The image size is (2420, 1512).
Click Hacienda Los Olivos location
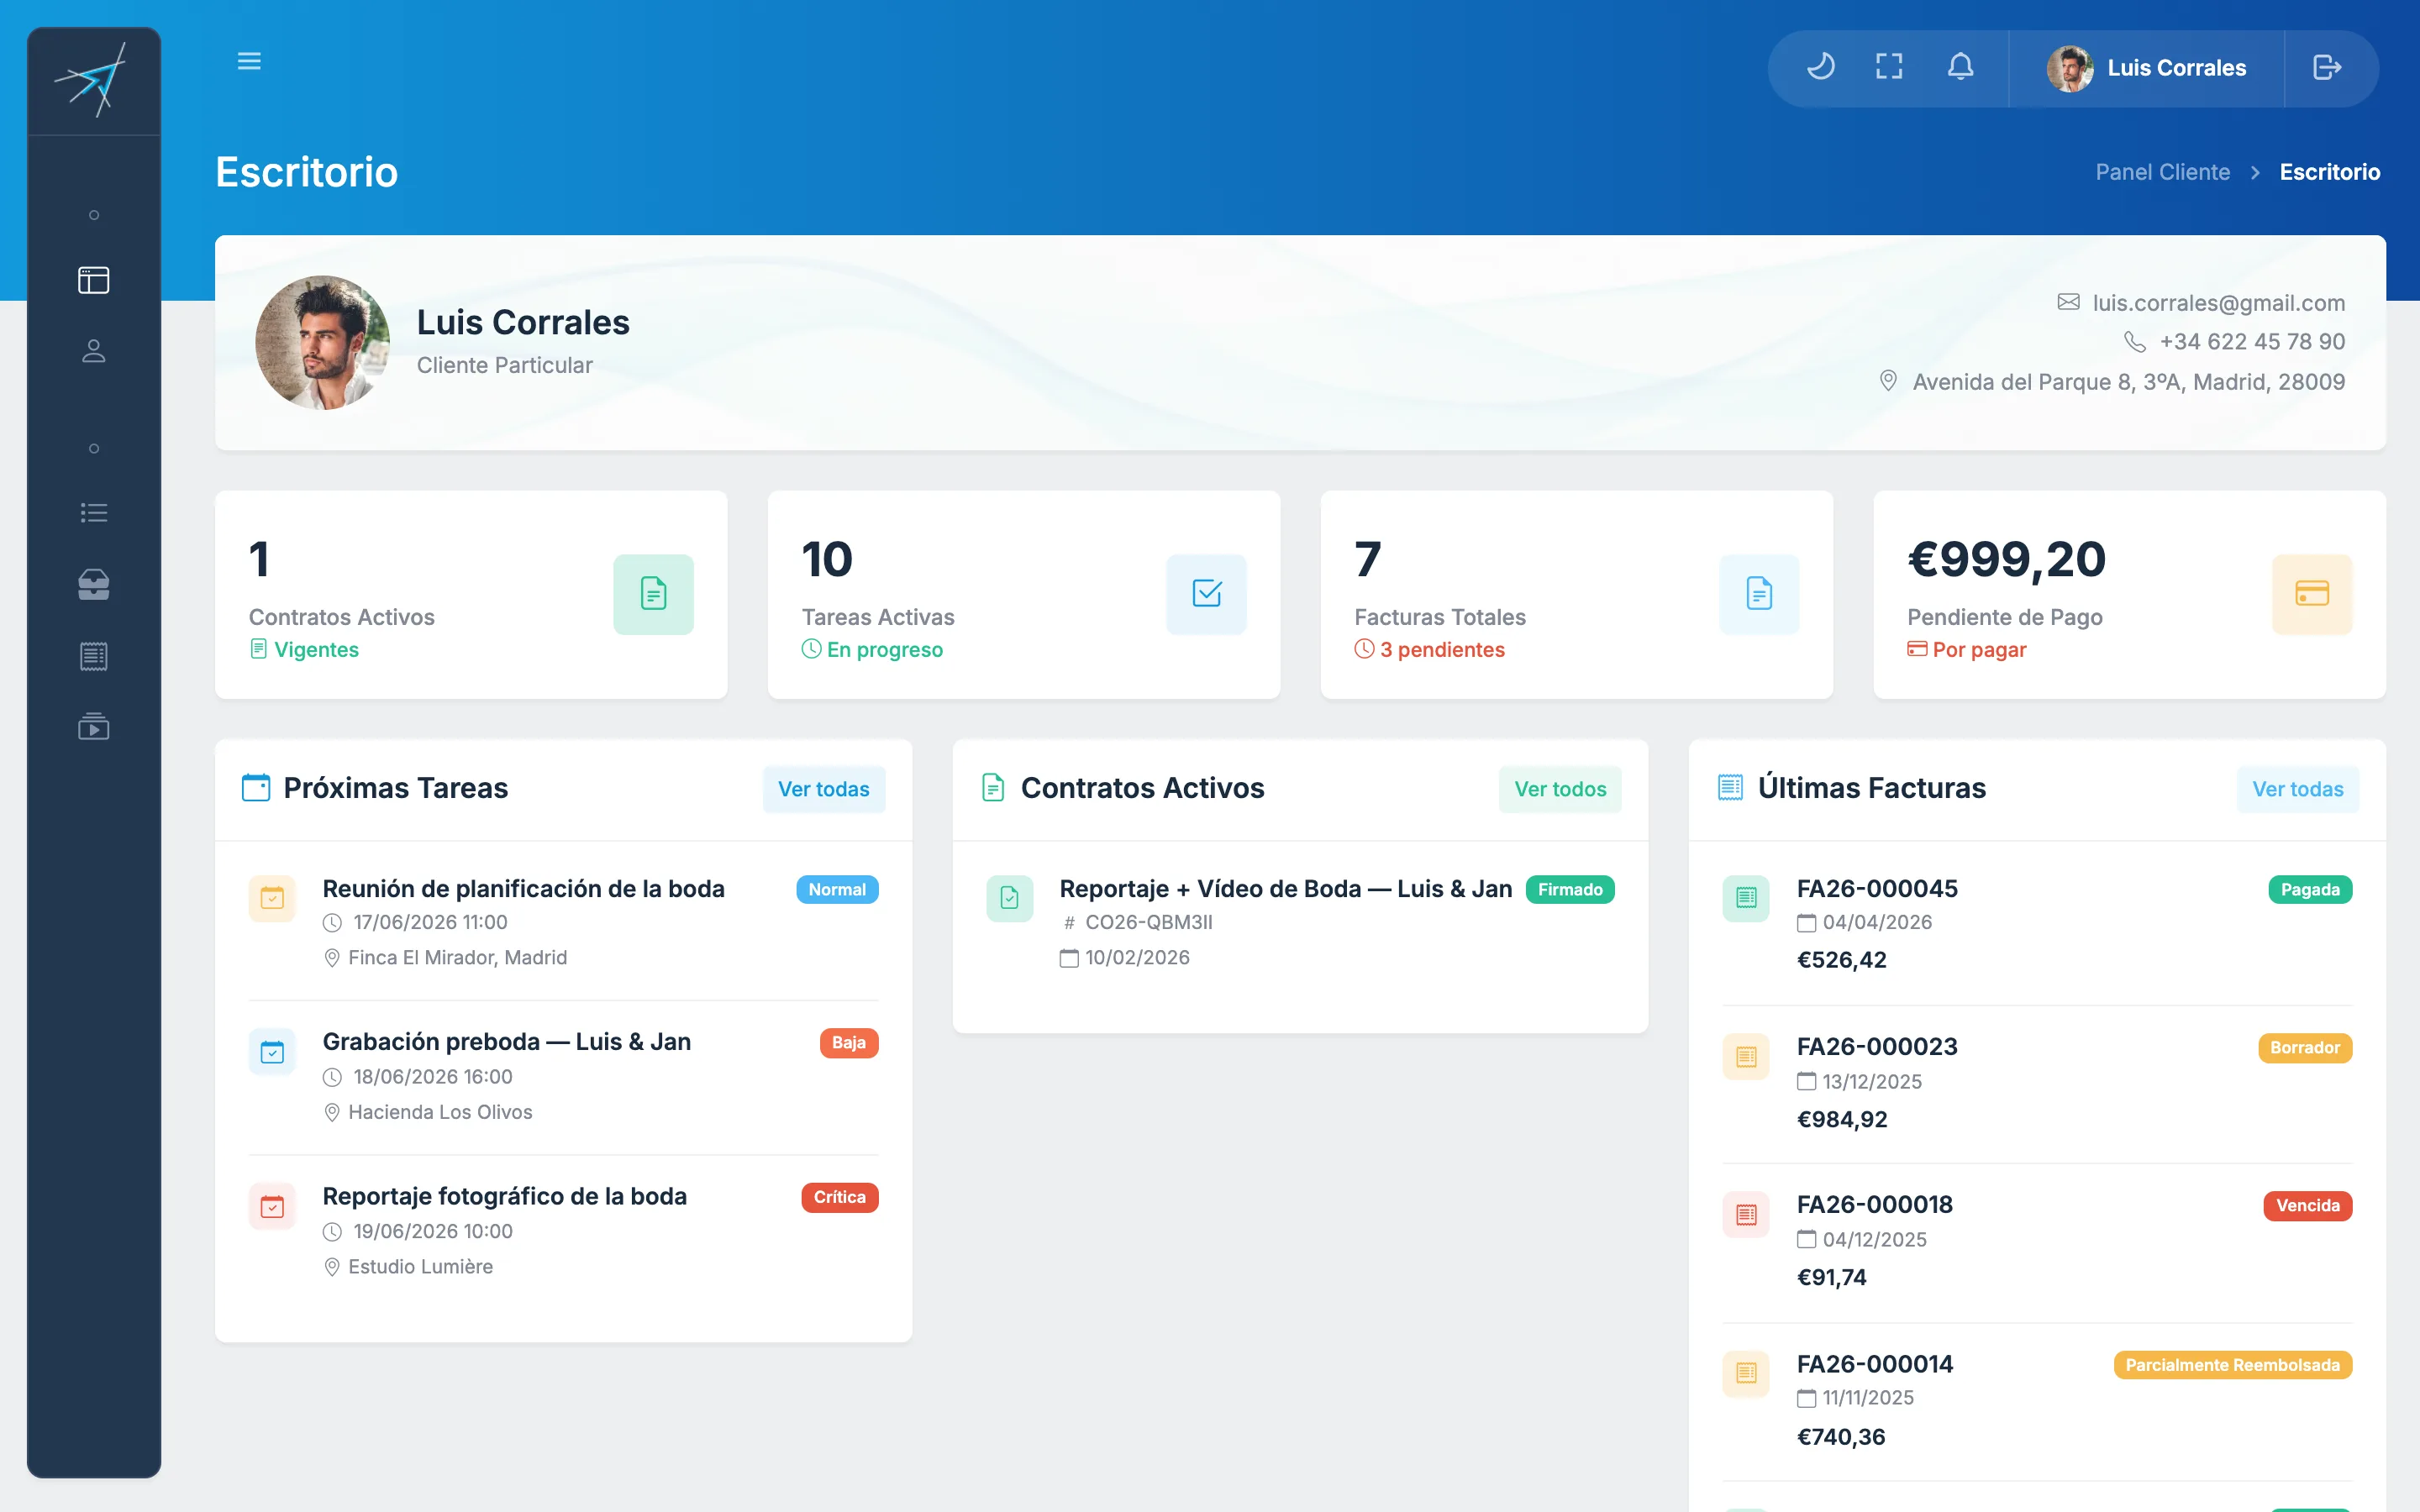[440, 1113]
